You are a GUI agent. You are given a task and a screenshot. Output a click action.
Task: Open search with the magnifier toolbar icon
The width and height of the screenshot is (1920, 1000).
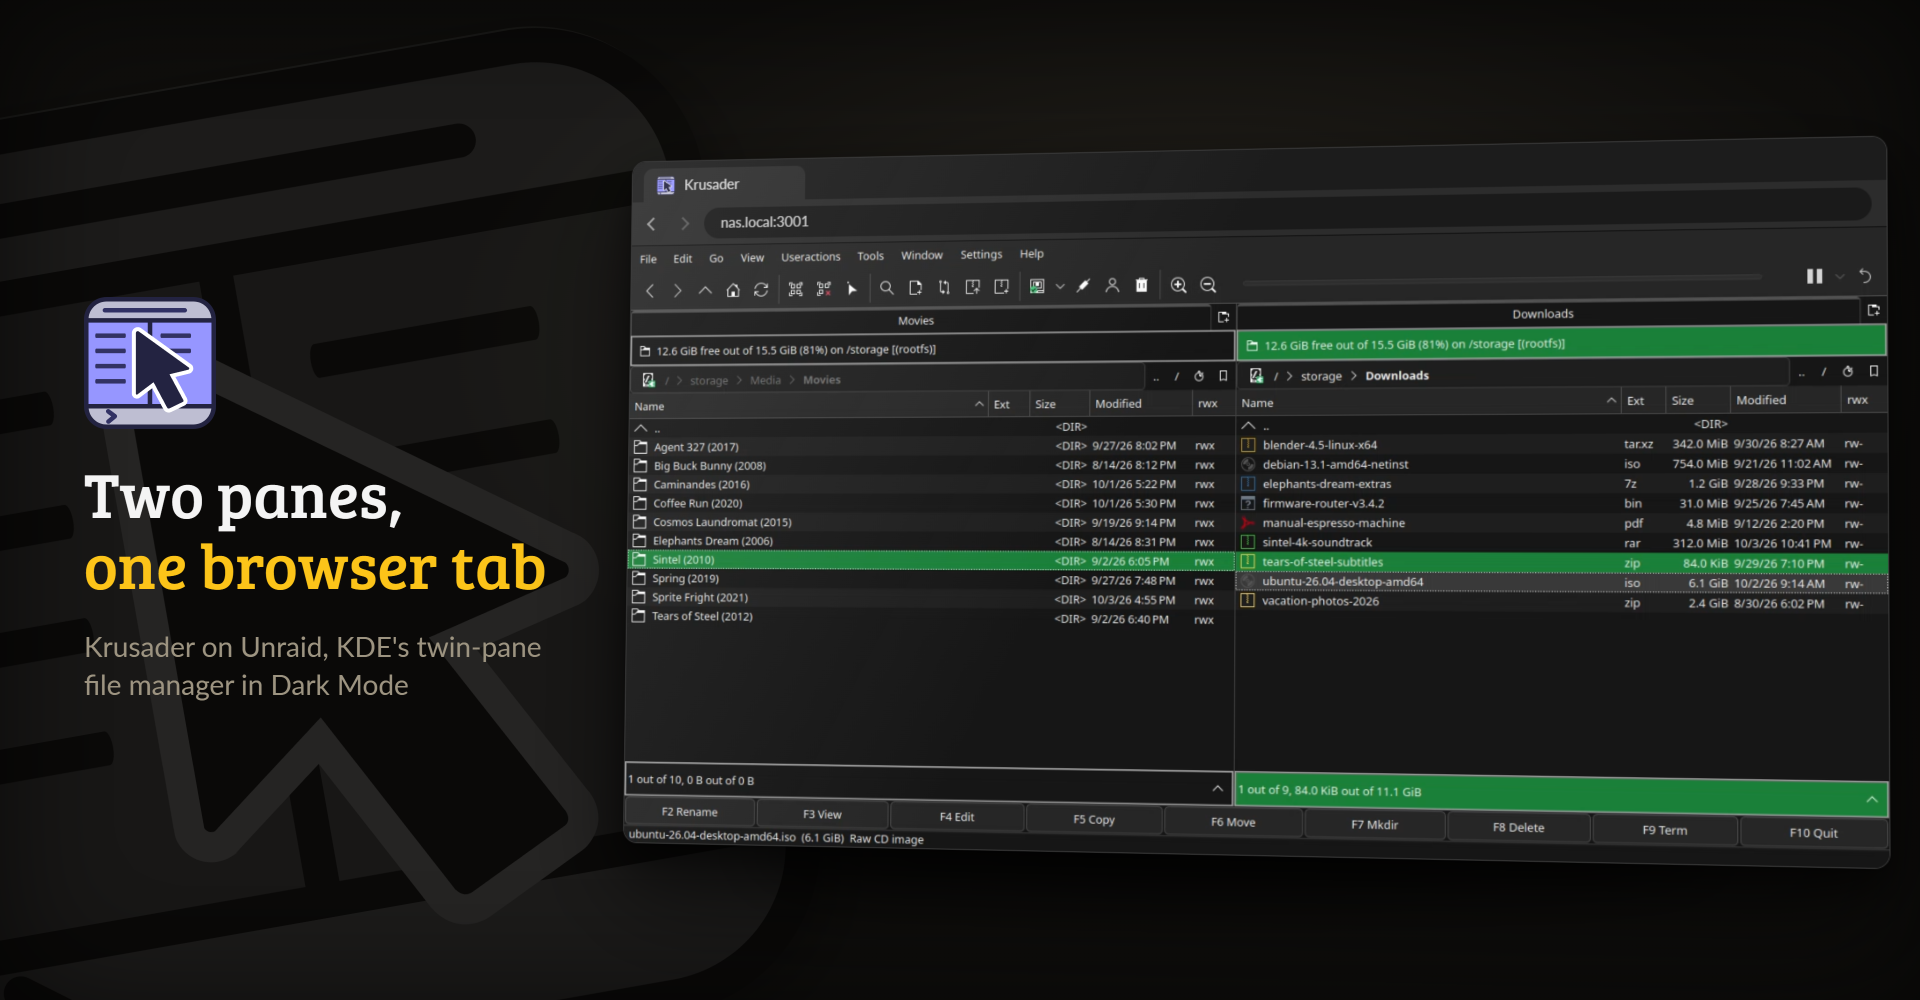click(x=886, y=288)
